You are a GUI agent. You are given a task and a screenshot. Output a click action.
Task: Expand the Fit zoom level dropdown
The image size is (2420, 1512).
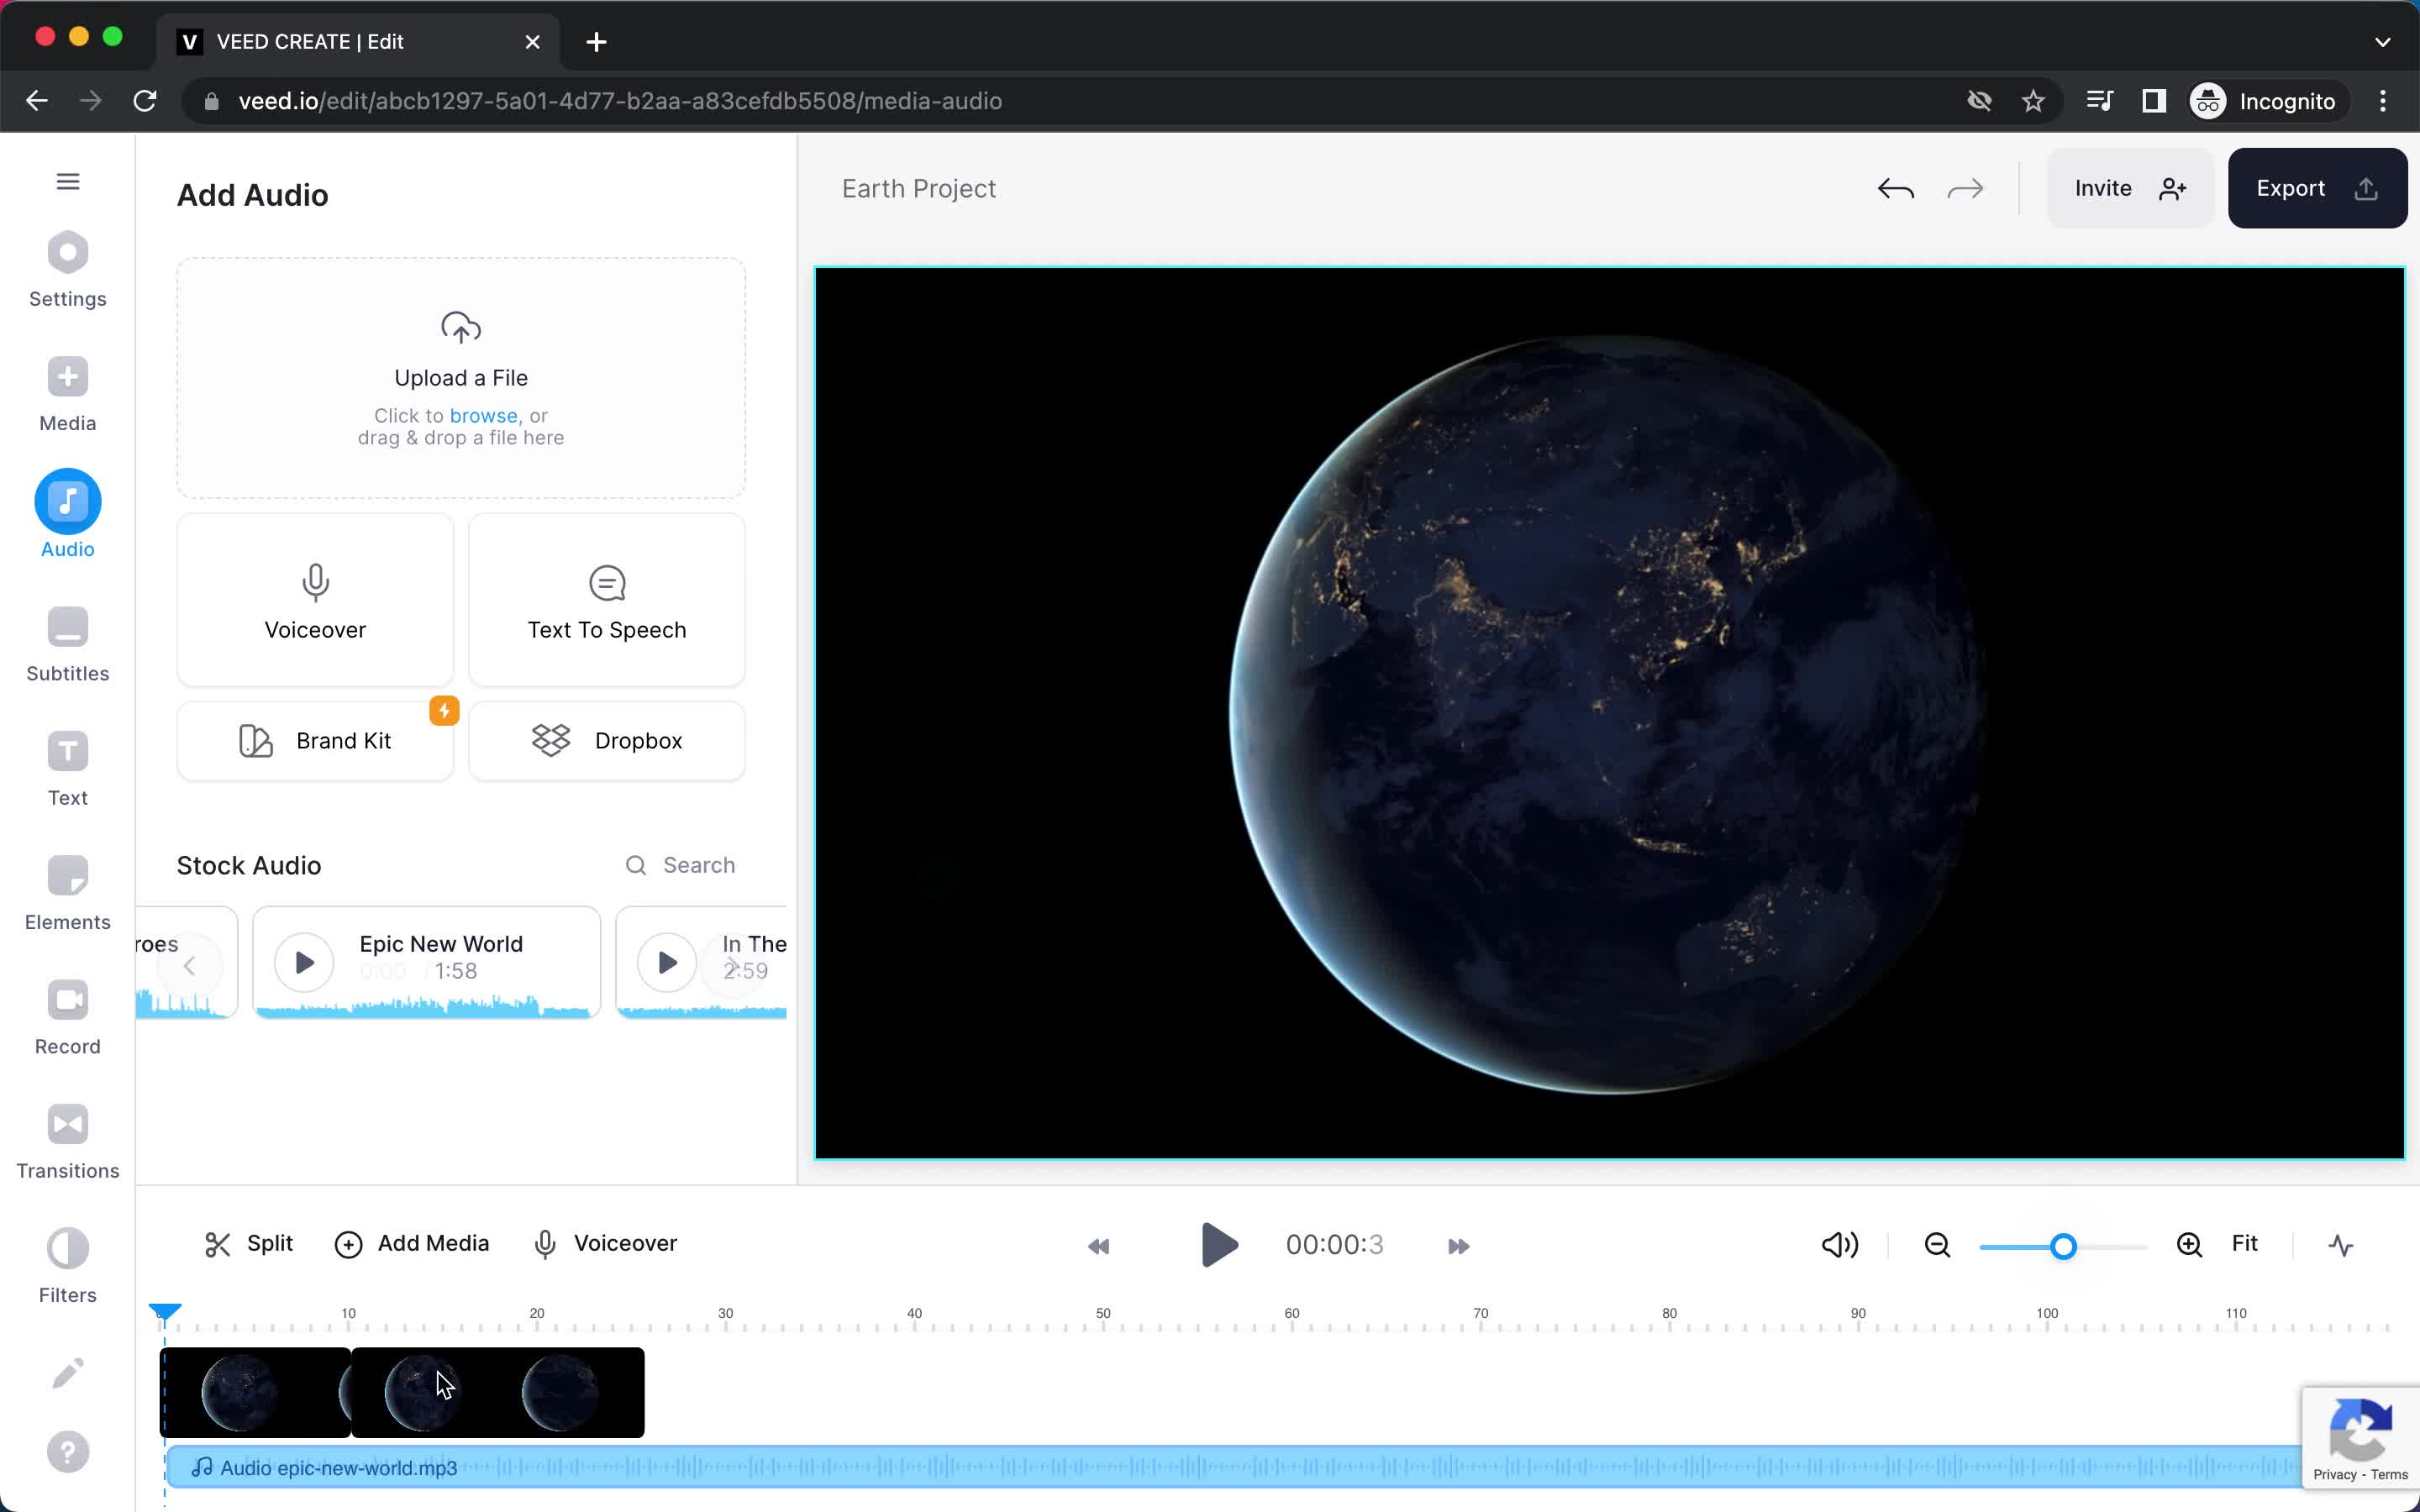[x=2246, y=1244]
